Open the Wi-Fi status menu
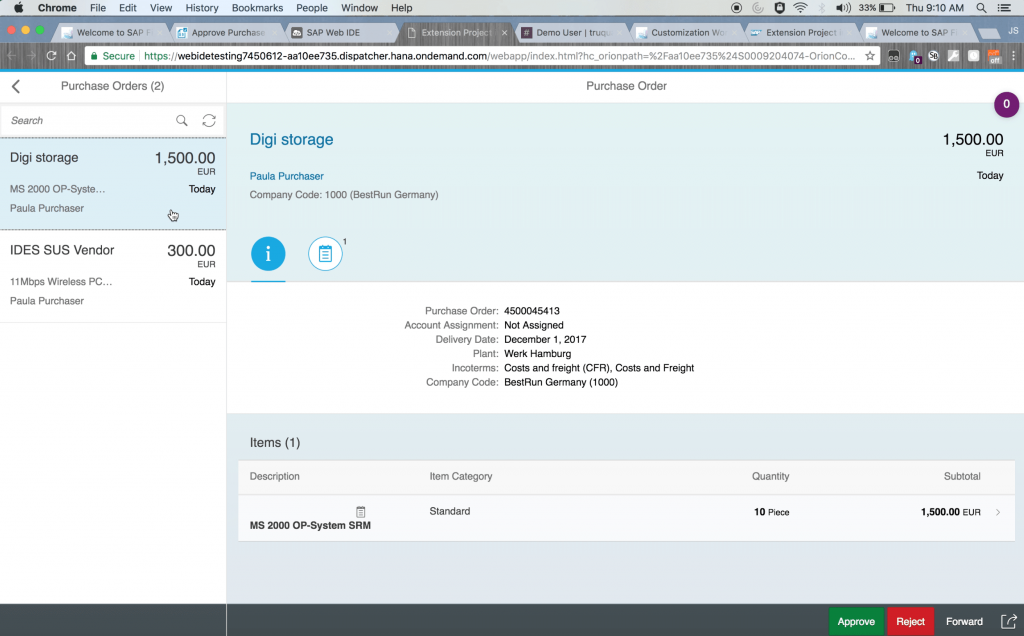 (x=800, y=8)
